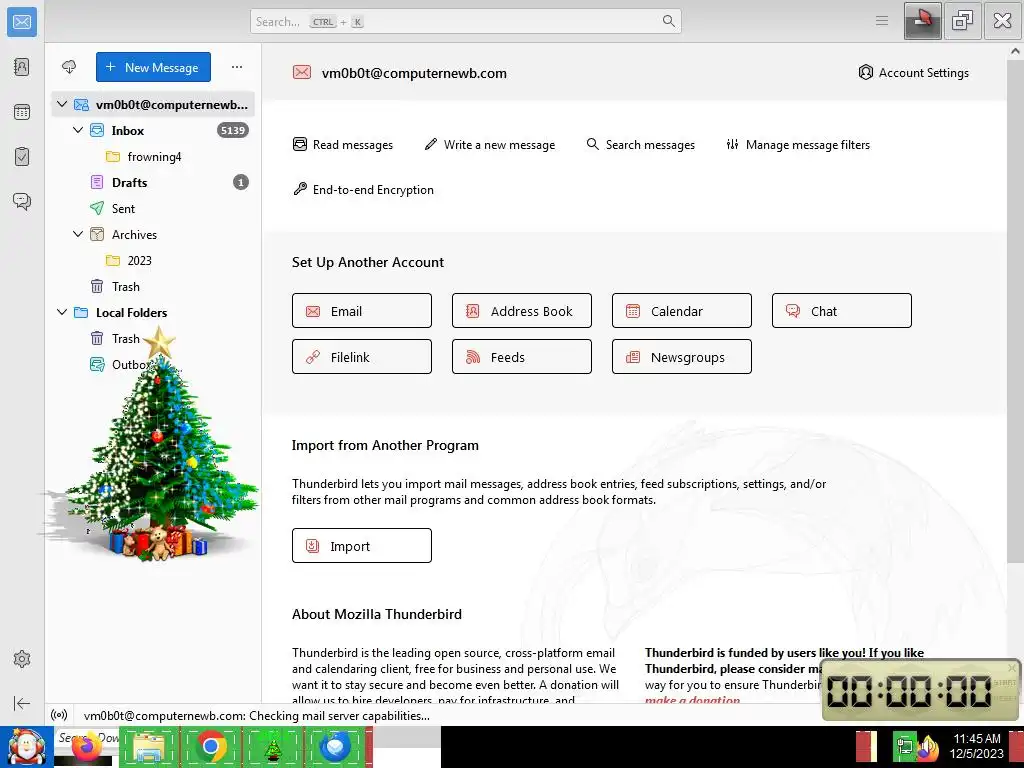Set up Filelink

[362, 357]
